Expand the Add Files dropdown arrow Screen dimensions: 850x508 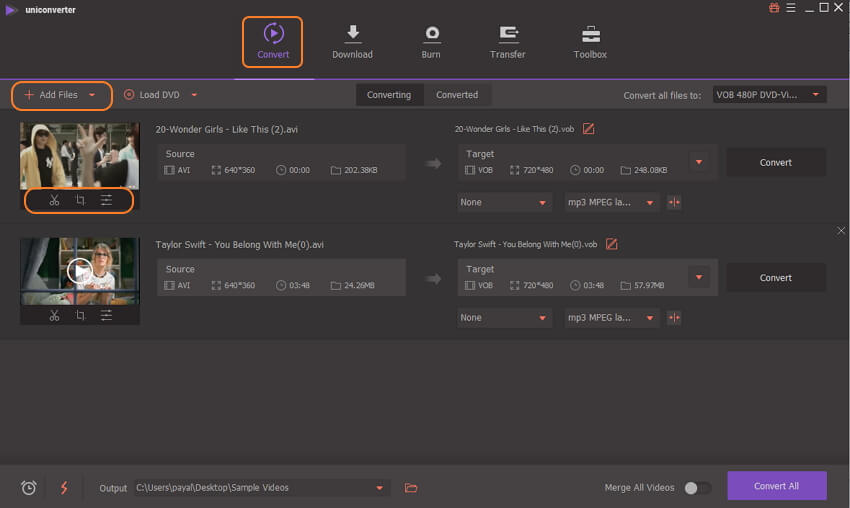tap(92, 95)
